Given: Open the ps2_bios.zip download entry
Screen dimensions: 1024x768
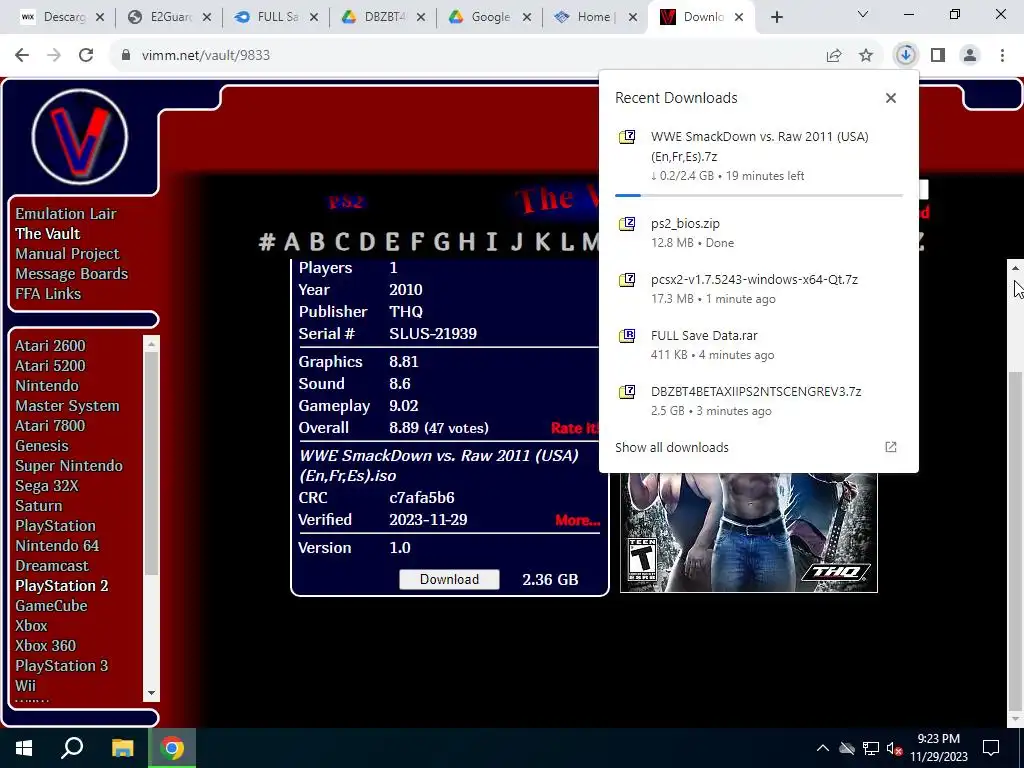Looking at the screenshot, I should click(759, 233).
